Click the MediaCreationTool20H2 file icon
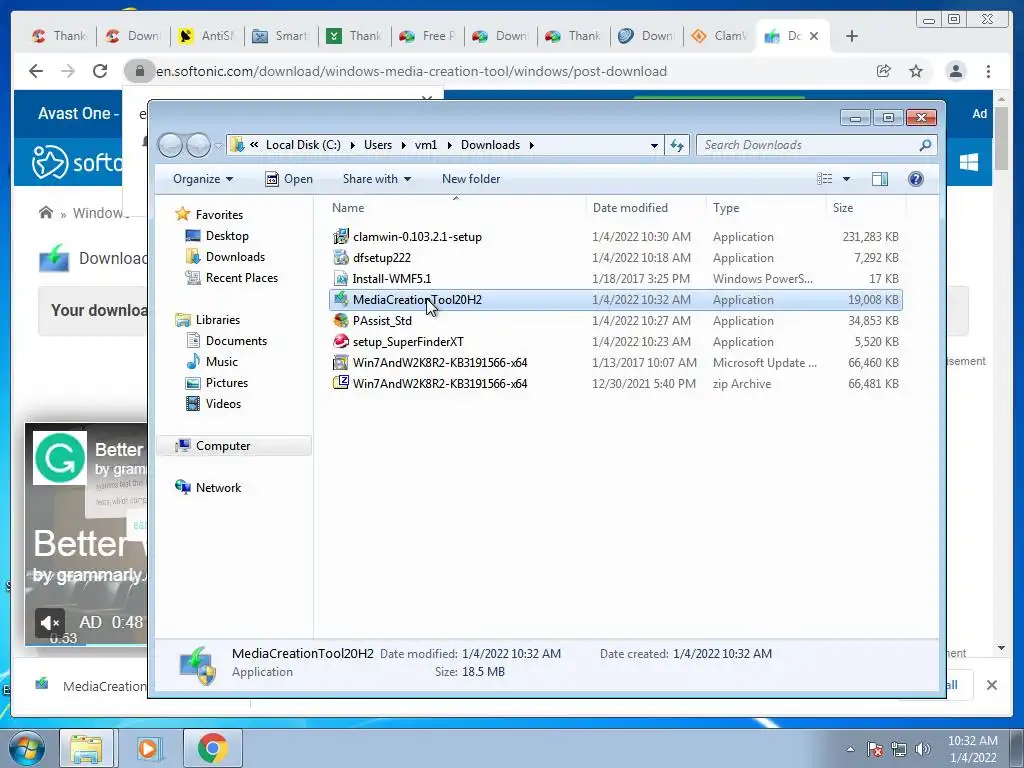The image size is (1024, 768). click(341, 299)
